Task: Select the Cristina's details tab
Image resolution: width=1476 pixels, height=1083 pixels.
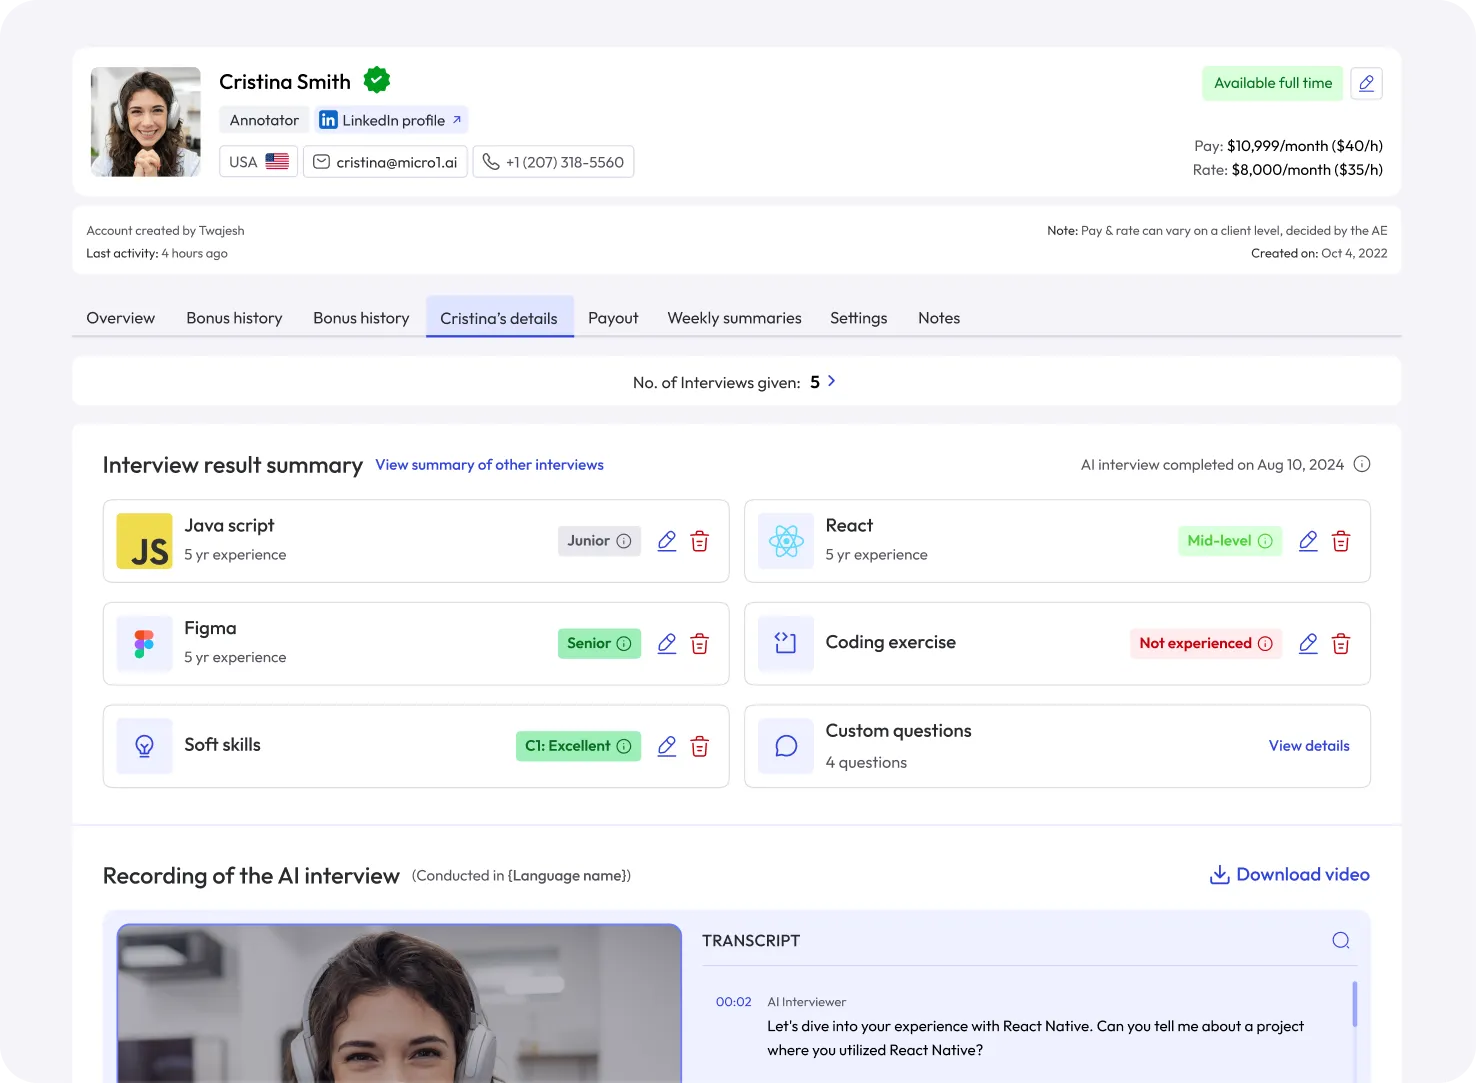Action: click(499, 318)
